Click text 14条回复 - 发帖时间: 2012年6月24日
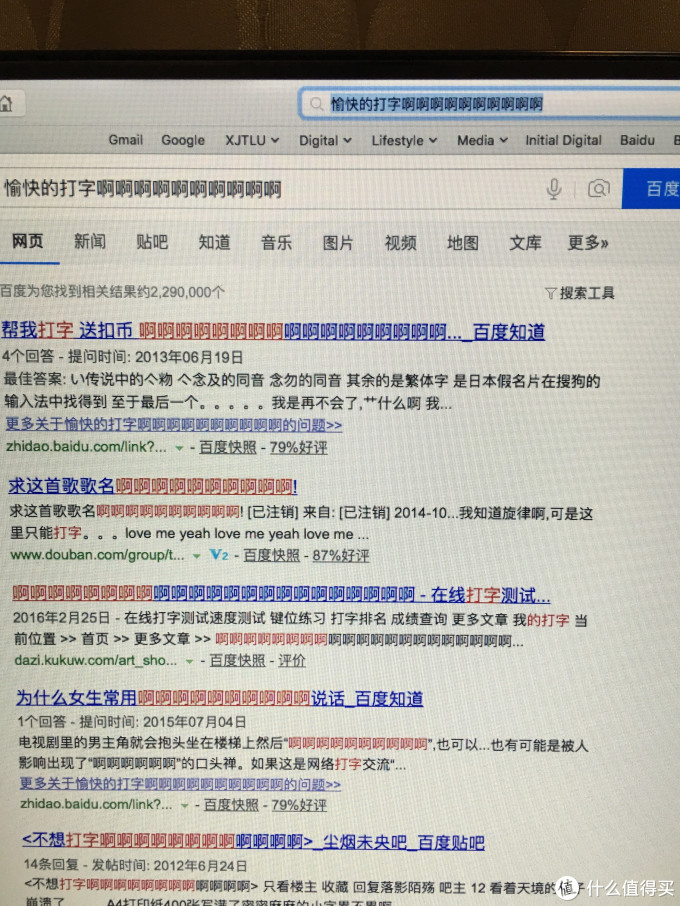Image resolution: width=680 pixels, height=906 pixels. 135,865
